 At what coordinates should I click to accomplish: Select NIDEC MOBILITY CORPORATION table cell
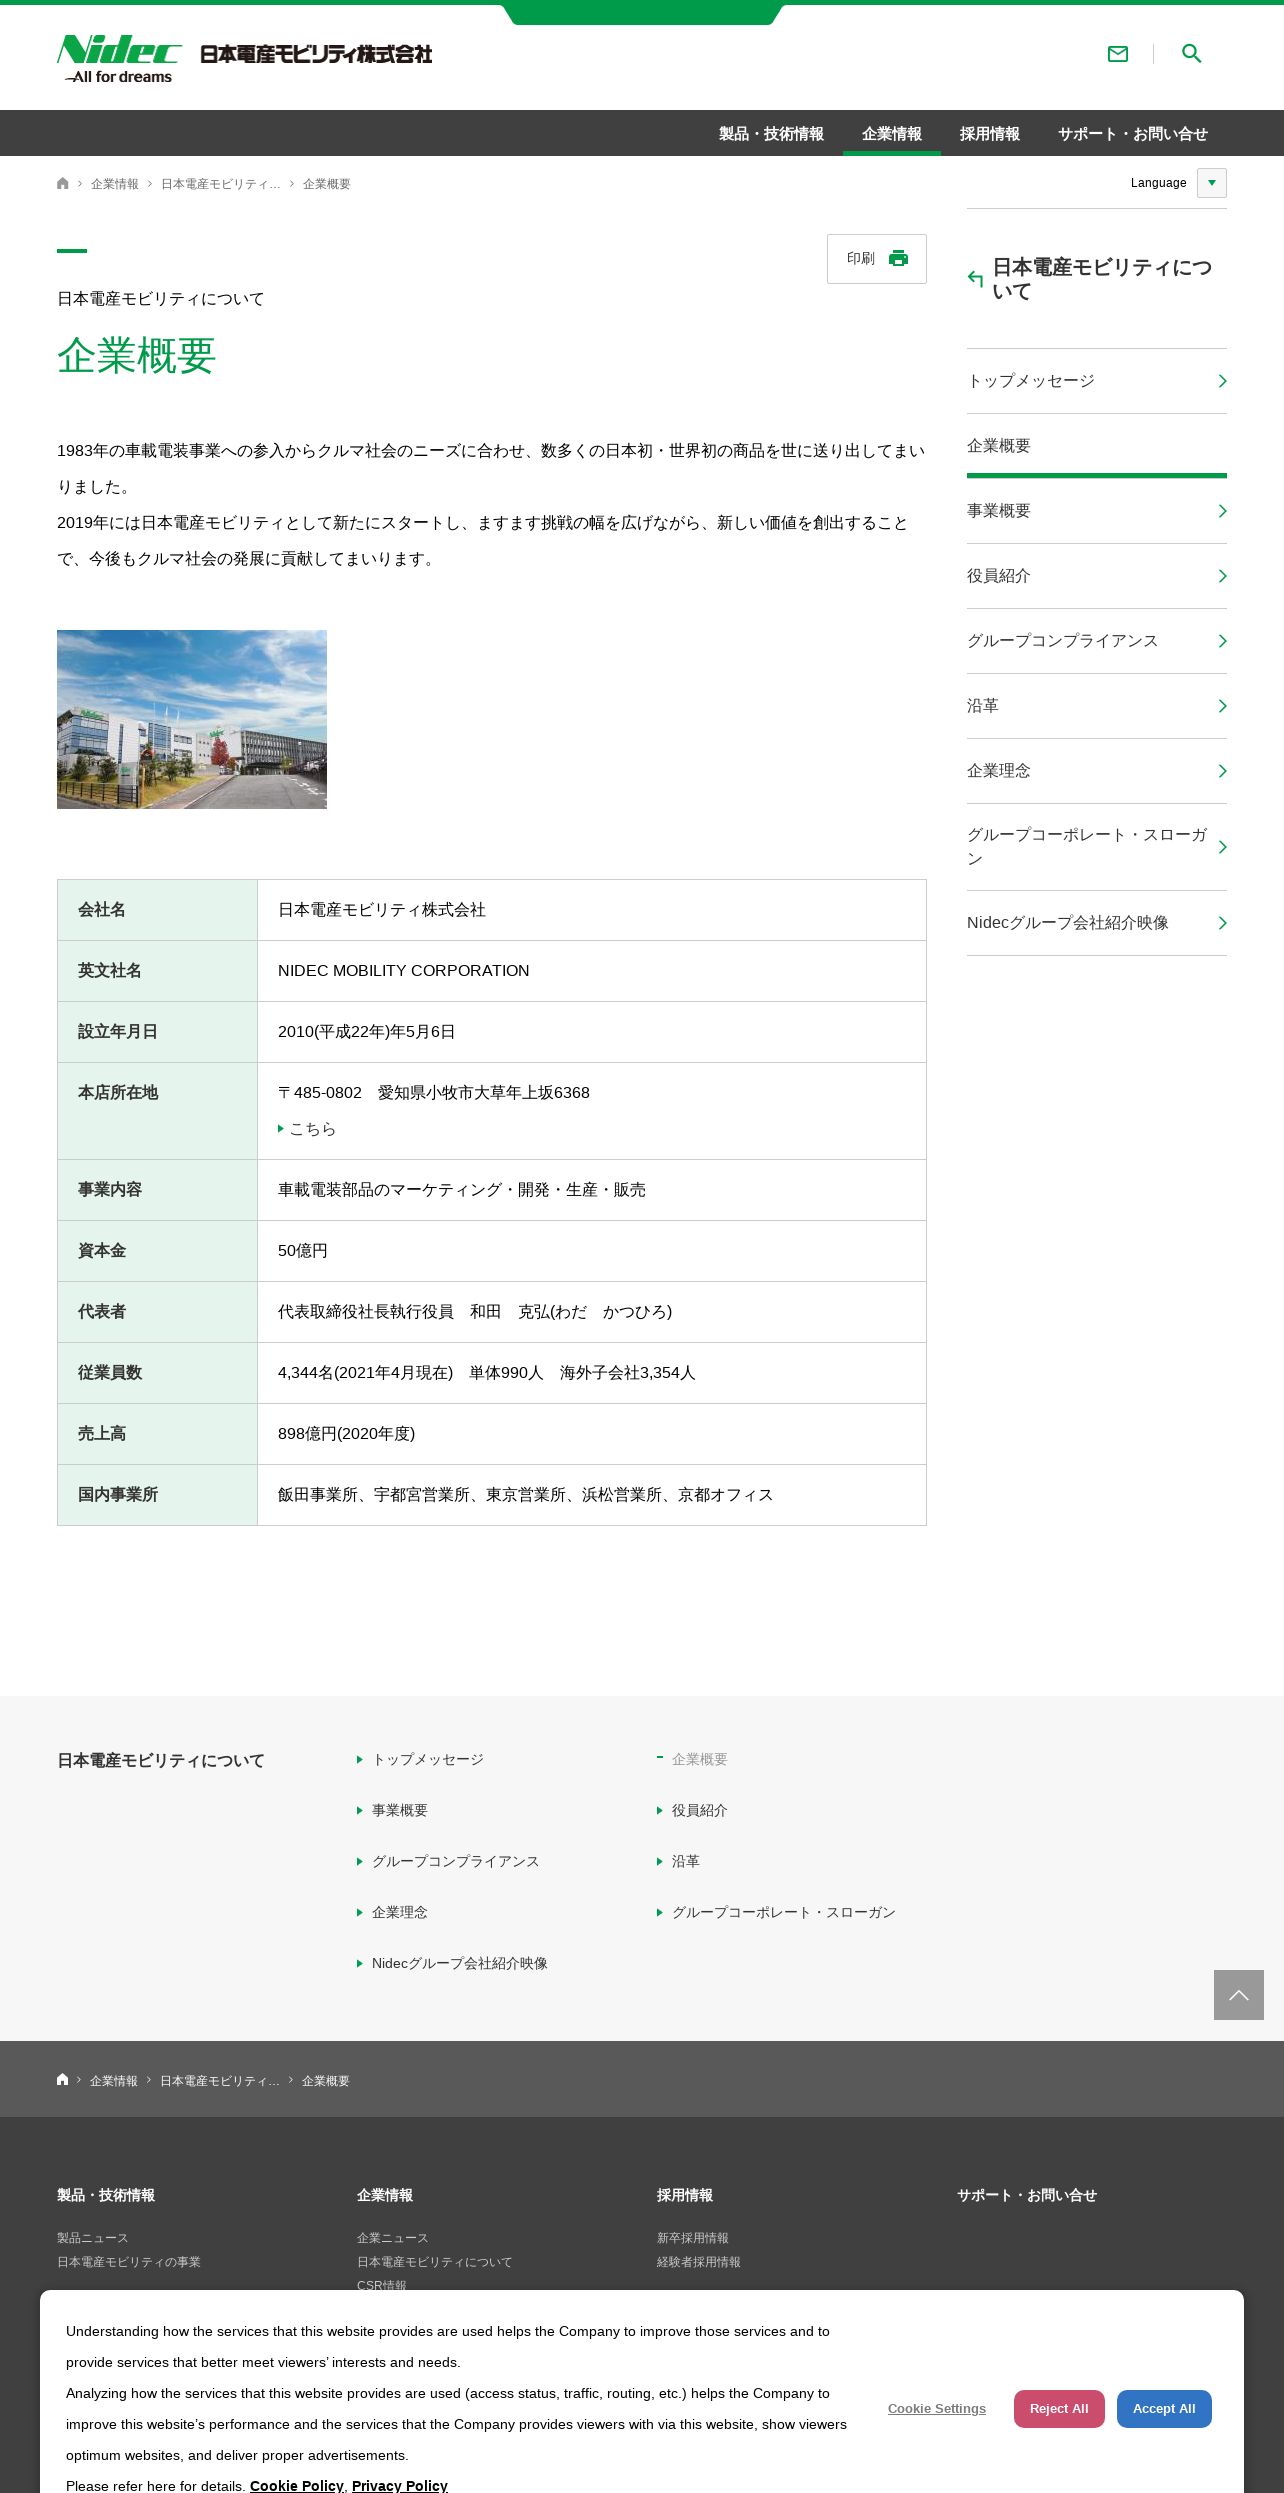point(592,971)
